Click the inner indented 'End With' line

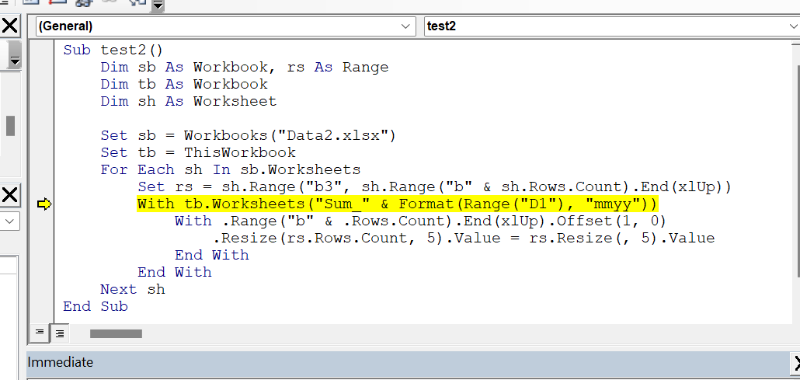click(212, 255)
